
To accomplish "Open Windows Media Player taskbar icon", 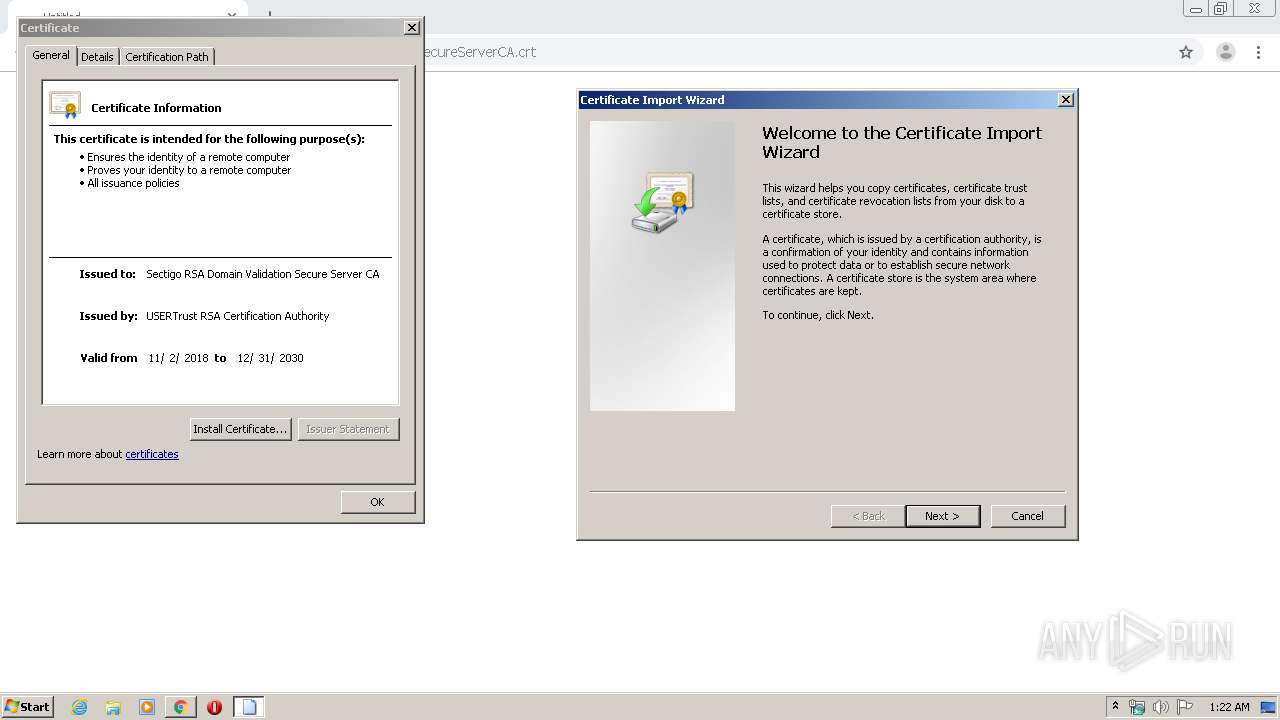I will coord(147,707).
